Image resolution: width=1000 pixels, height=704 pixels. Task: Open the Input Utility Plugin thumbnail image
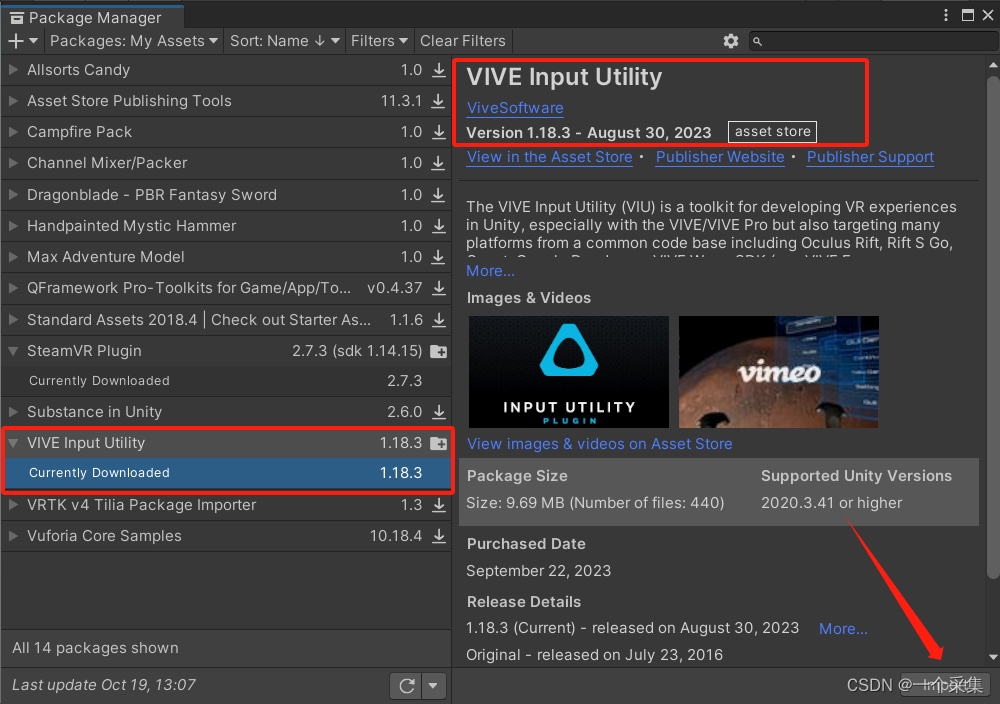(x=569, y=372)
